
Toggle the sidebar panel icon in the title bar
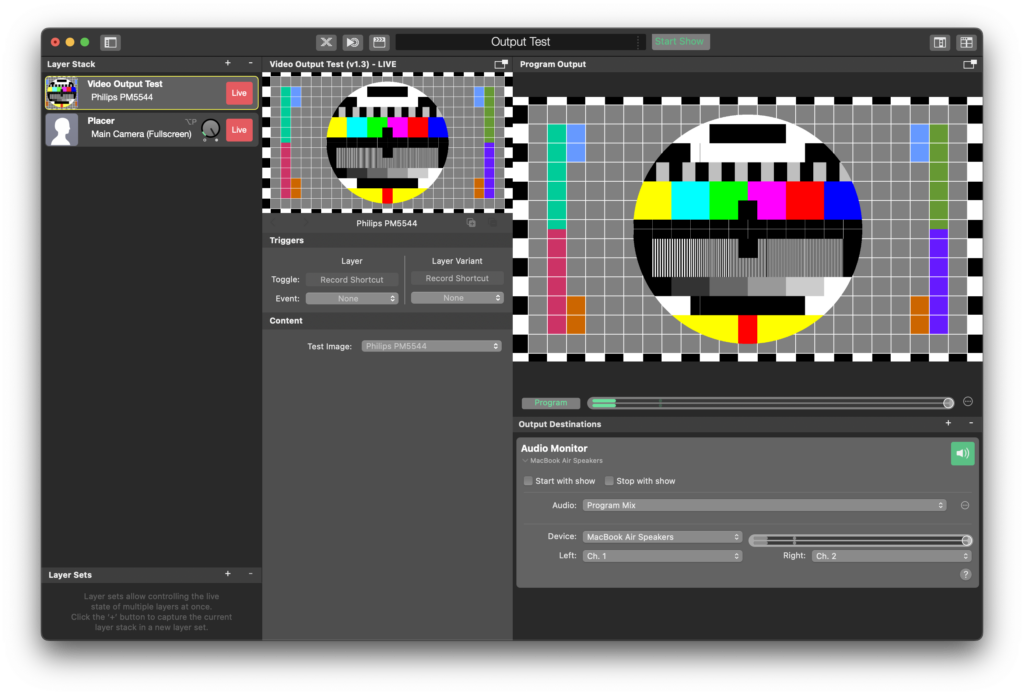[x=110, y=42]
